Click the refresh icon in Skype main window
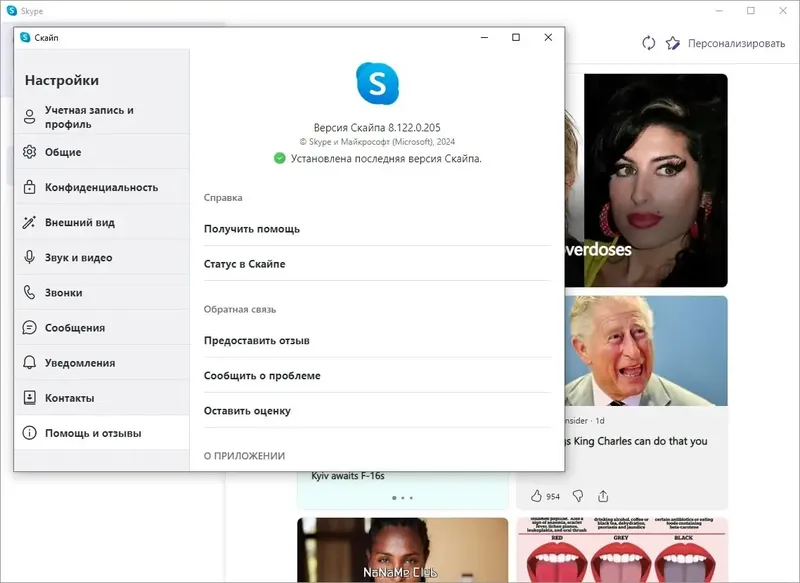This screenshot has height=583, width=800. pyautogui.click(x=648, y=43)
